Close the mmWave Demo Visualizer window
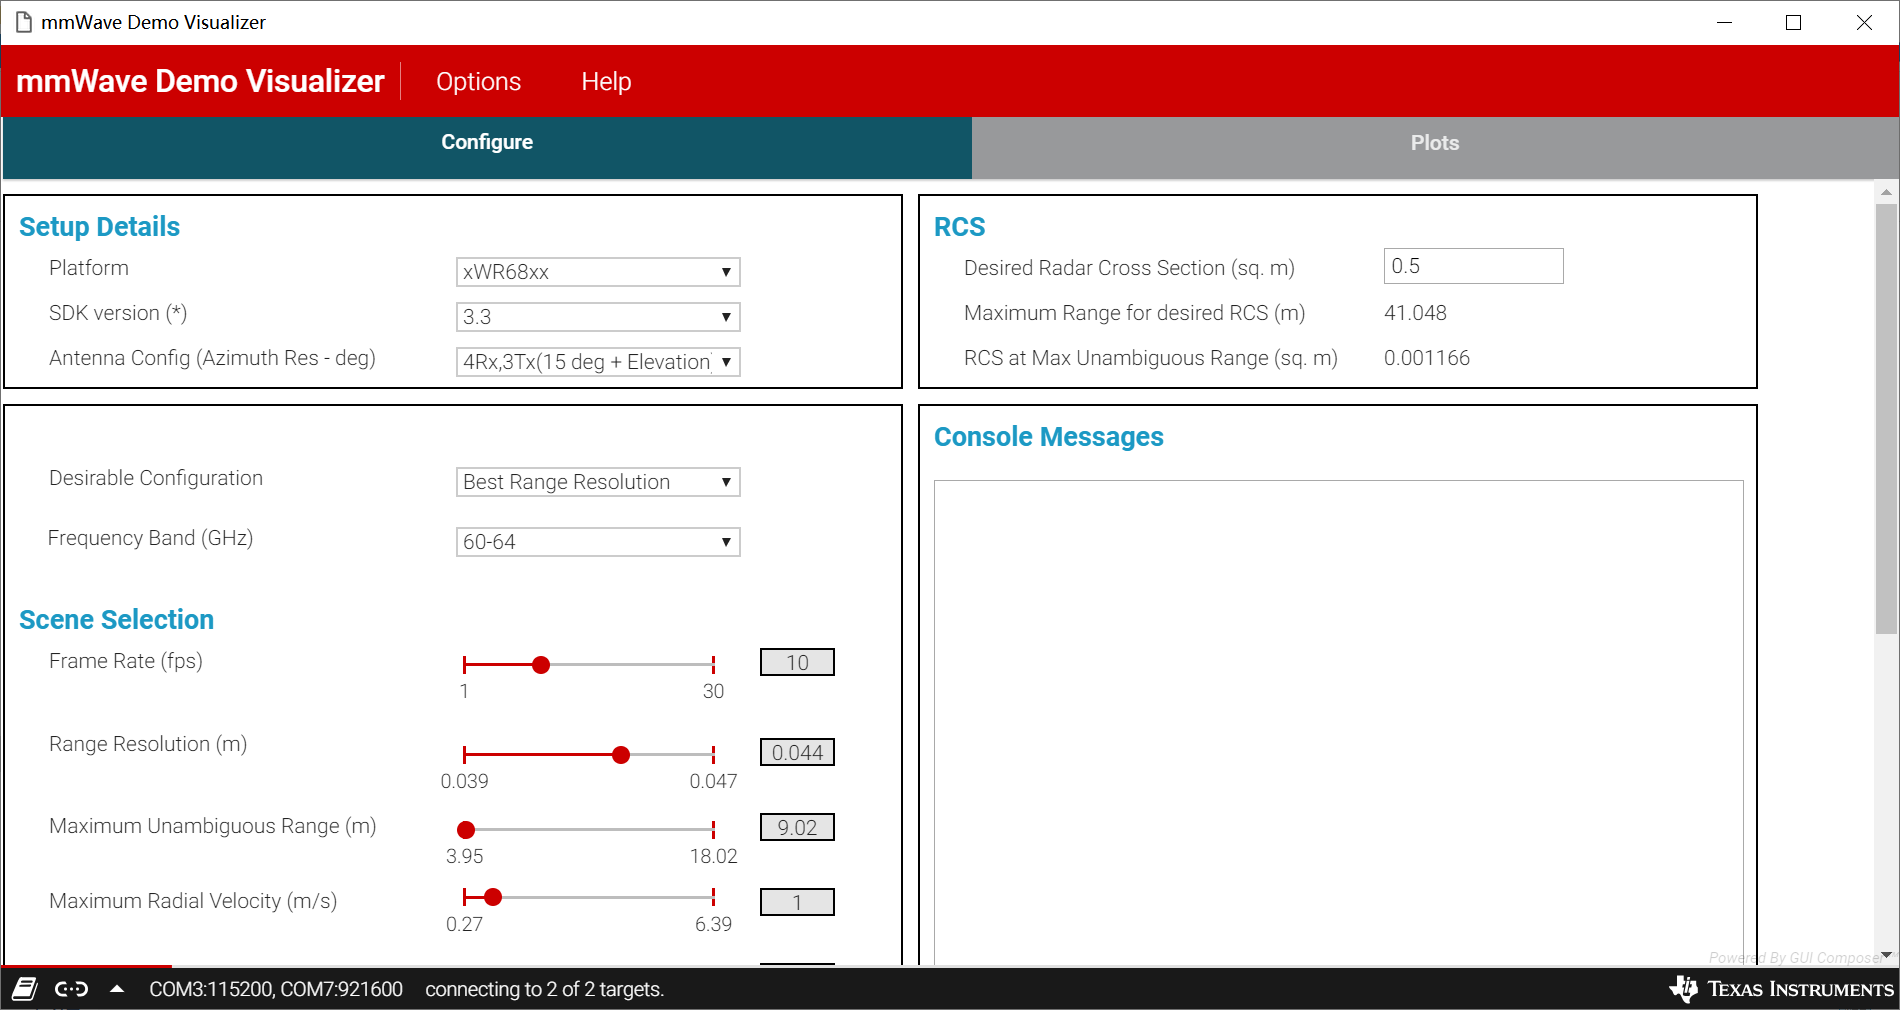1900x1010 pixels. [1864, 22]
